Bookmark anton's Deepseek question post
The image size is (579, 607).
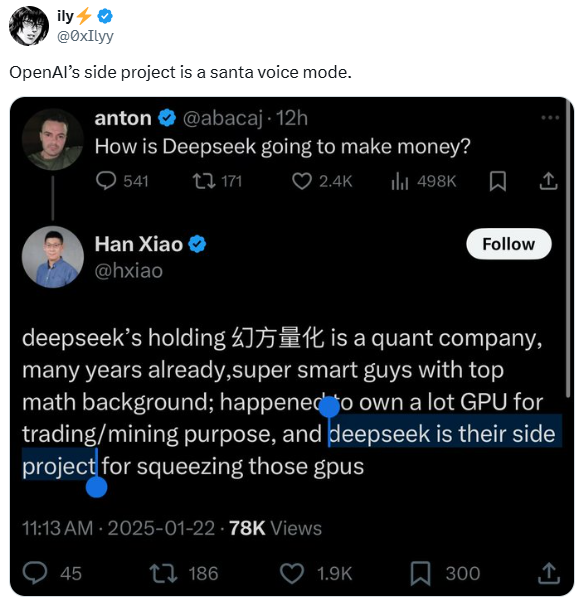[x=497, y=181]
